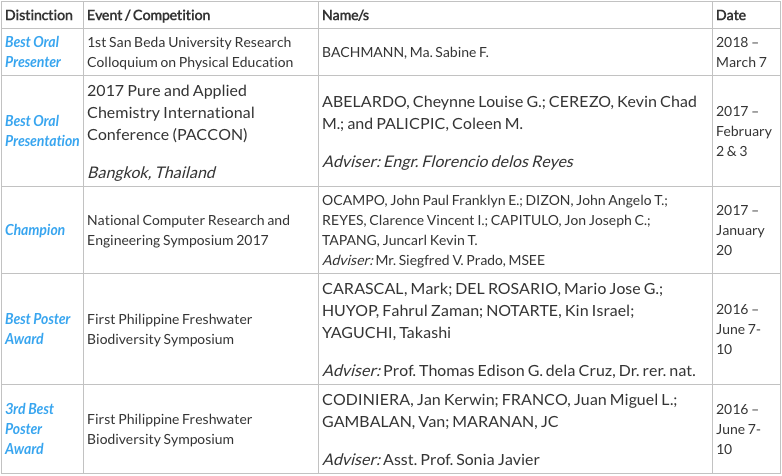
Task: Click the Event / Competition column header
Action: coord(149,15)
